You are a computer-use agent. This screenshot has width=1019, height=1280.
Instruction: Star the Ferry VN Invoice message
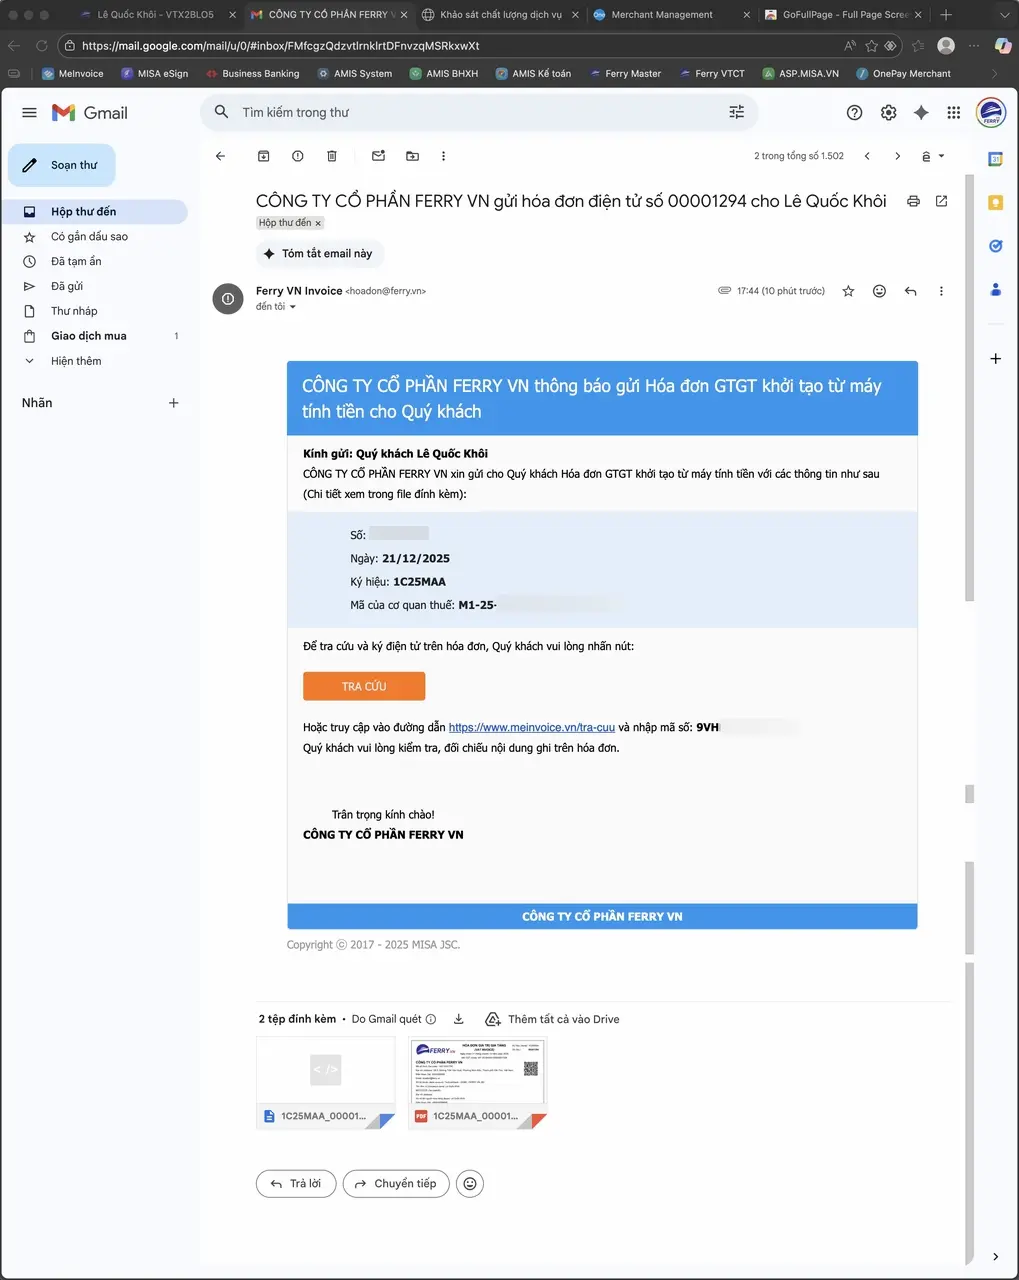pyautogui.click(x=847, y=291)
